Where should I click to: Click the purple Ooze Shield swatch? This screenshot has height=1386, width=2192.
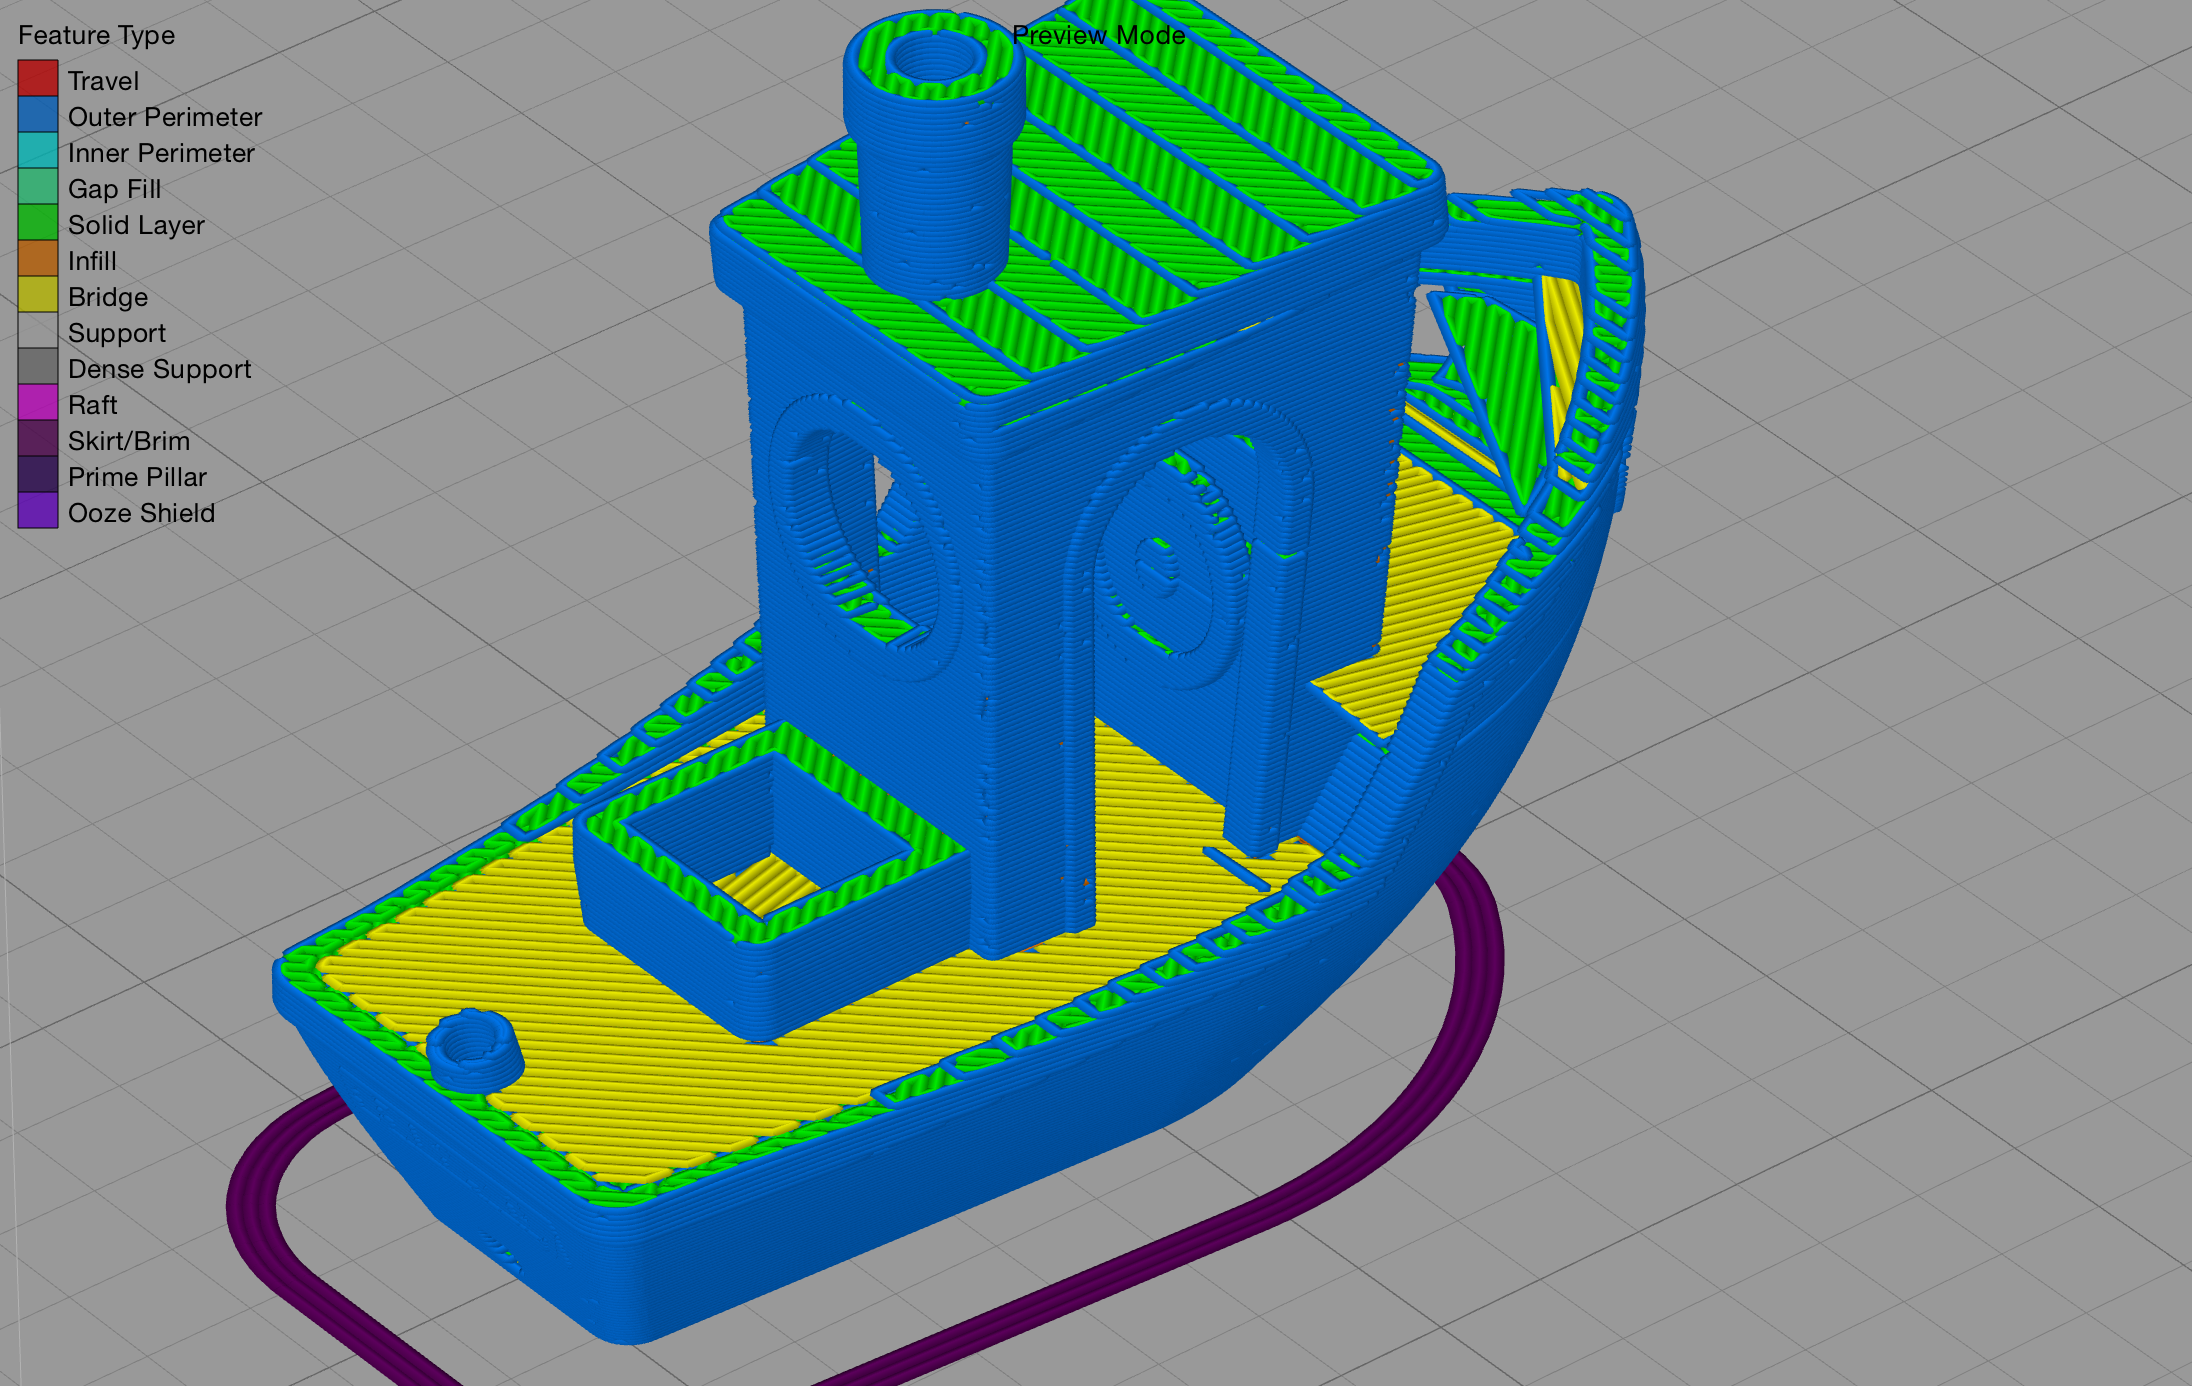(38, 511)
